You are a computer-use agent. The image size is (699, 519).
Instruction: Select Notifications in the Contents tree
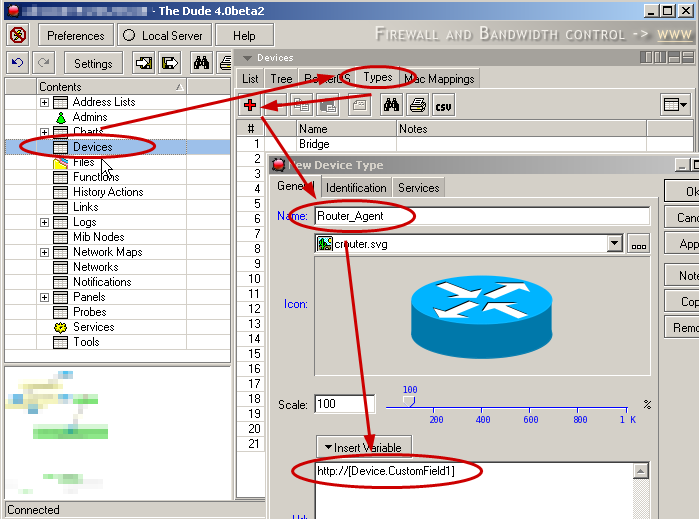click(102, 282)
